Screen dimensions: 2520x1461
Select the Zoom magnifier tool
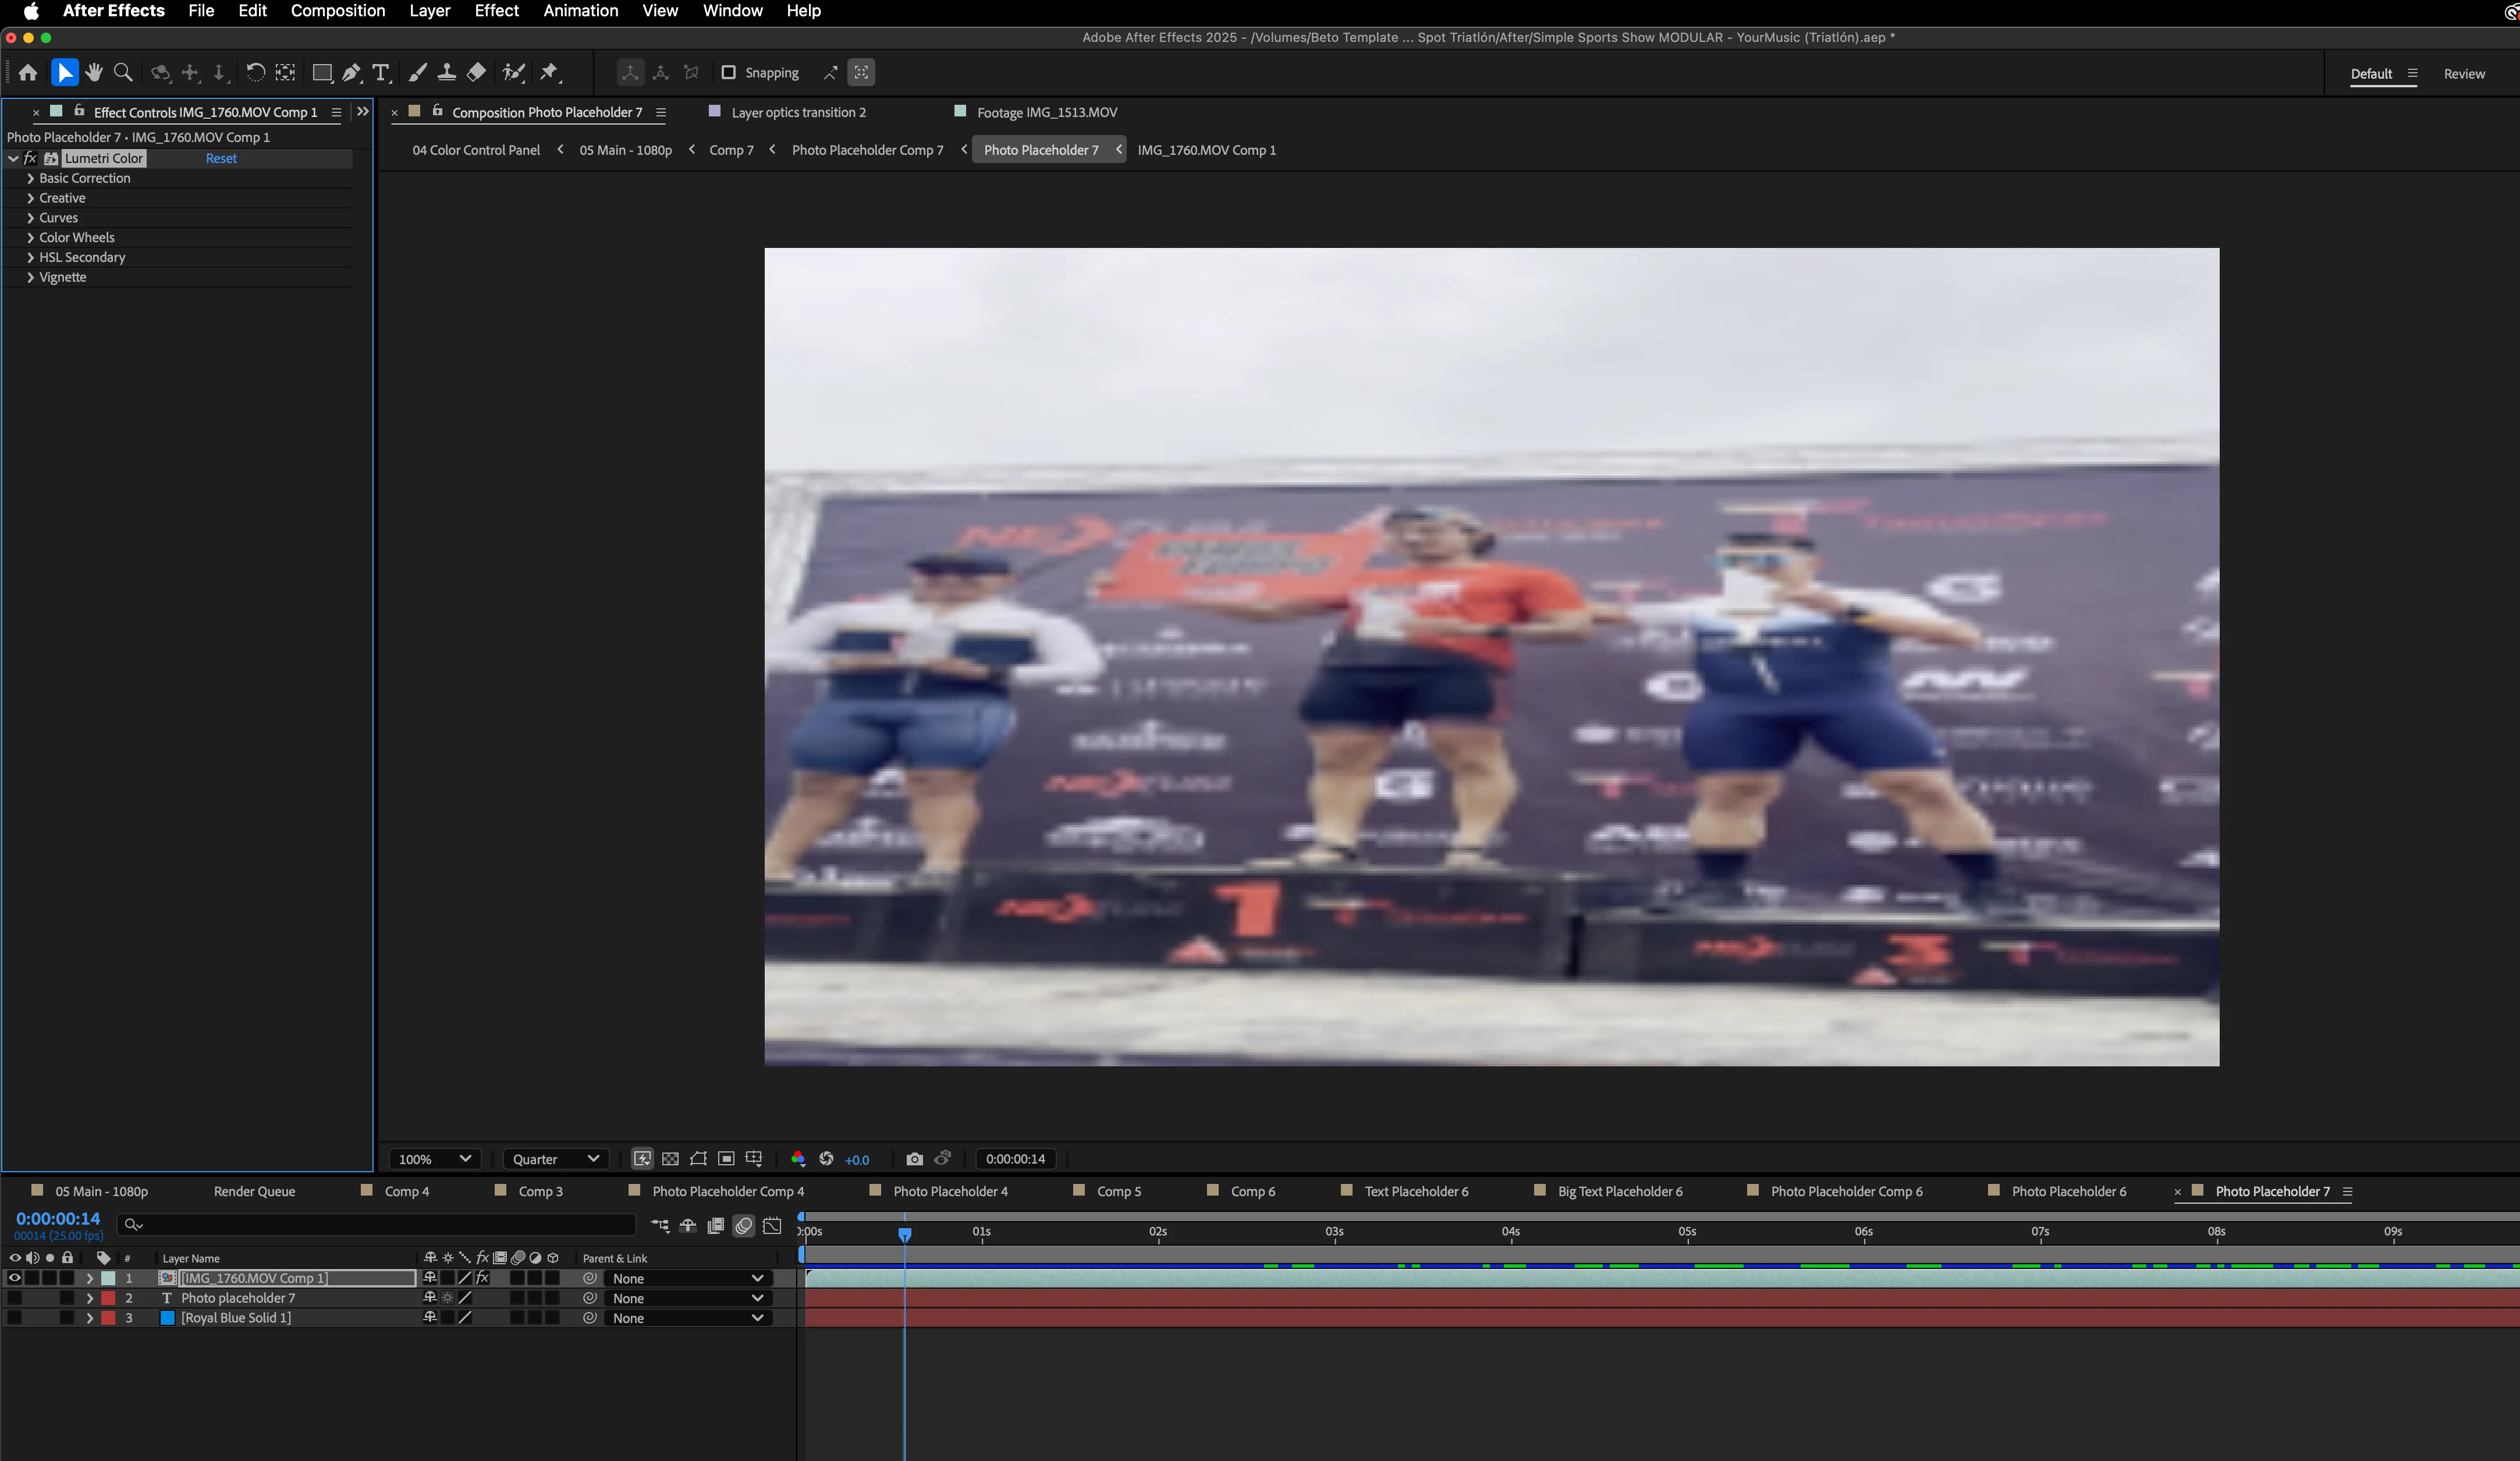(123, 72)
